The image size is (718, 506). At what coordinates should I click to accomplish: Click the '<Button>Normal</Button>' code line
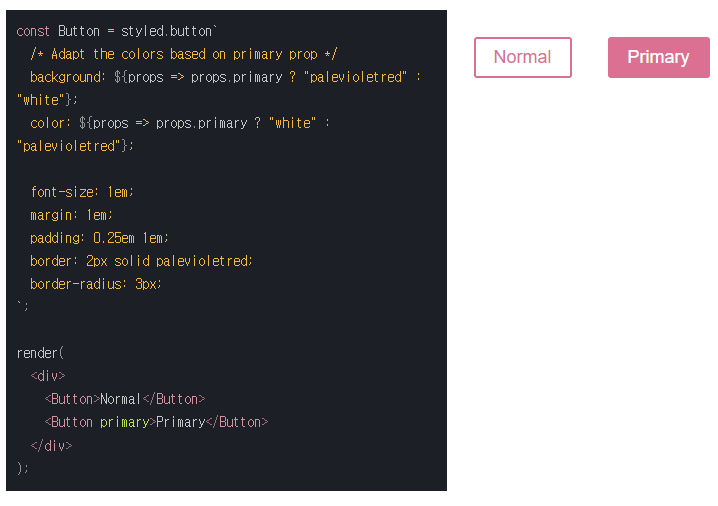(125, 399)
